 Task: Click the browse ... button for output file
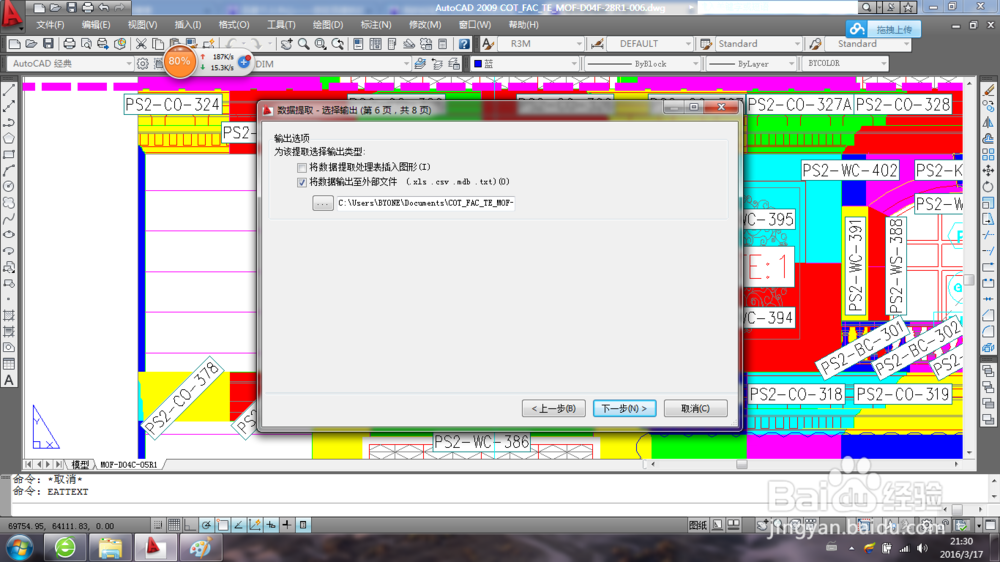323,203
